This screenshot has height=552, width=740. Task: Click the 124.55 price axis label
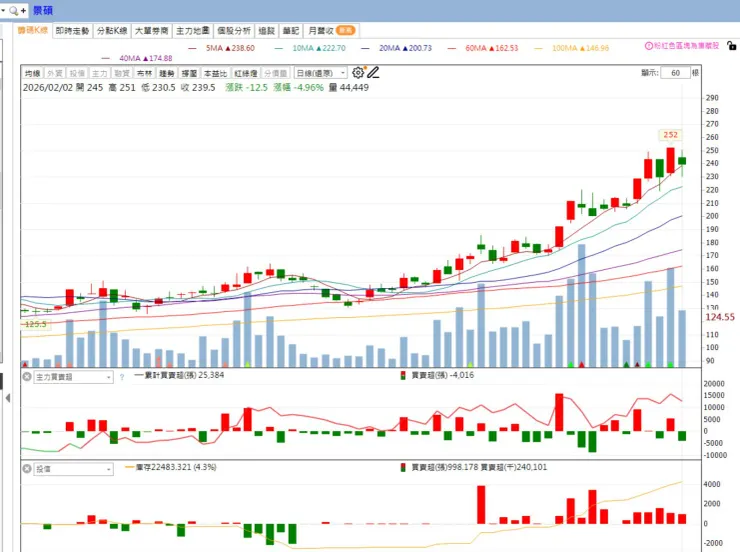(720, 317)
